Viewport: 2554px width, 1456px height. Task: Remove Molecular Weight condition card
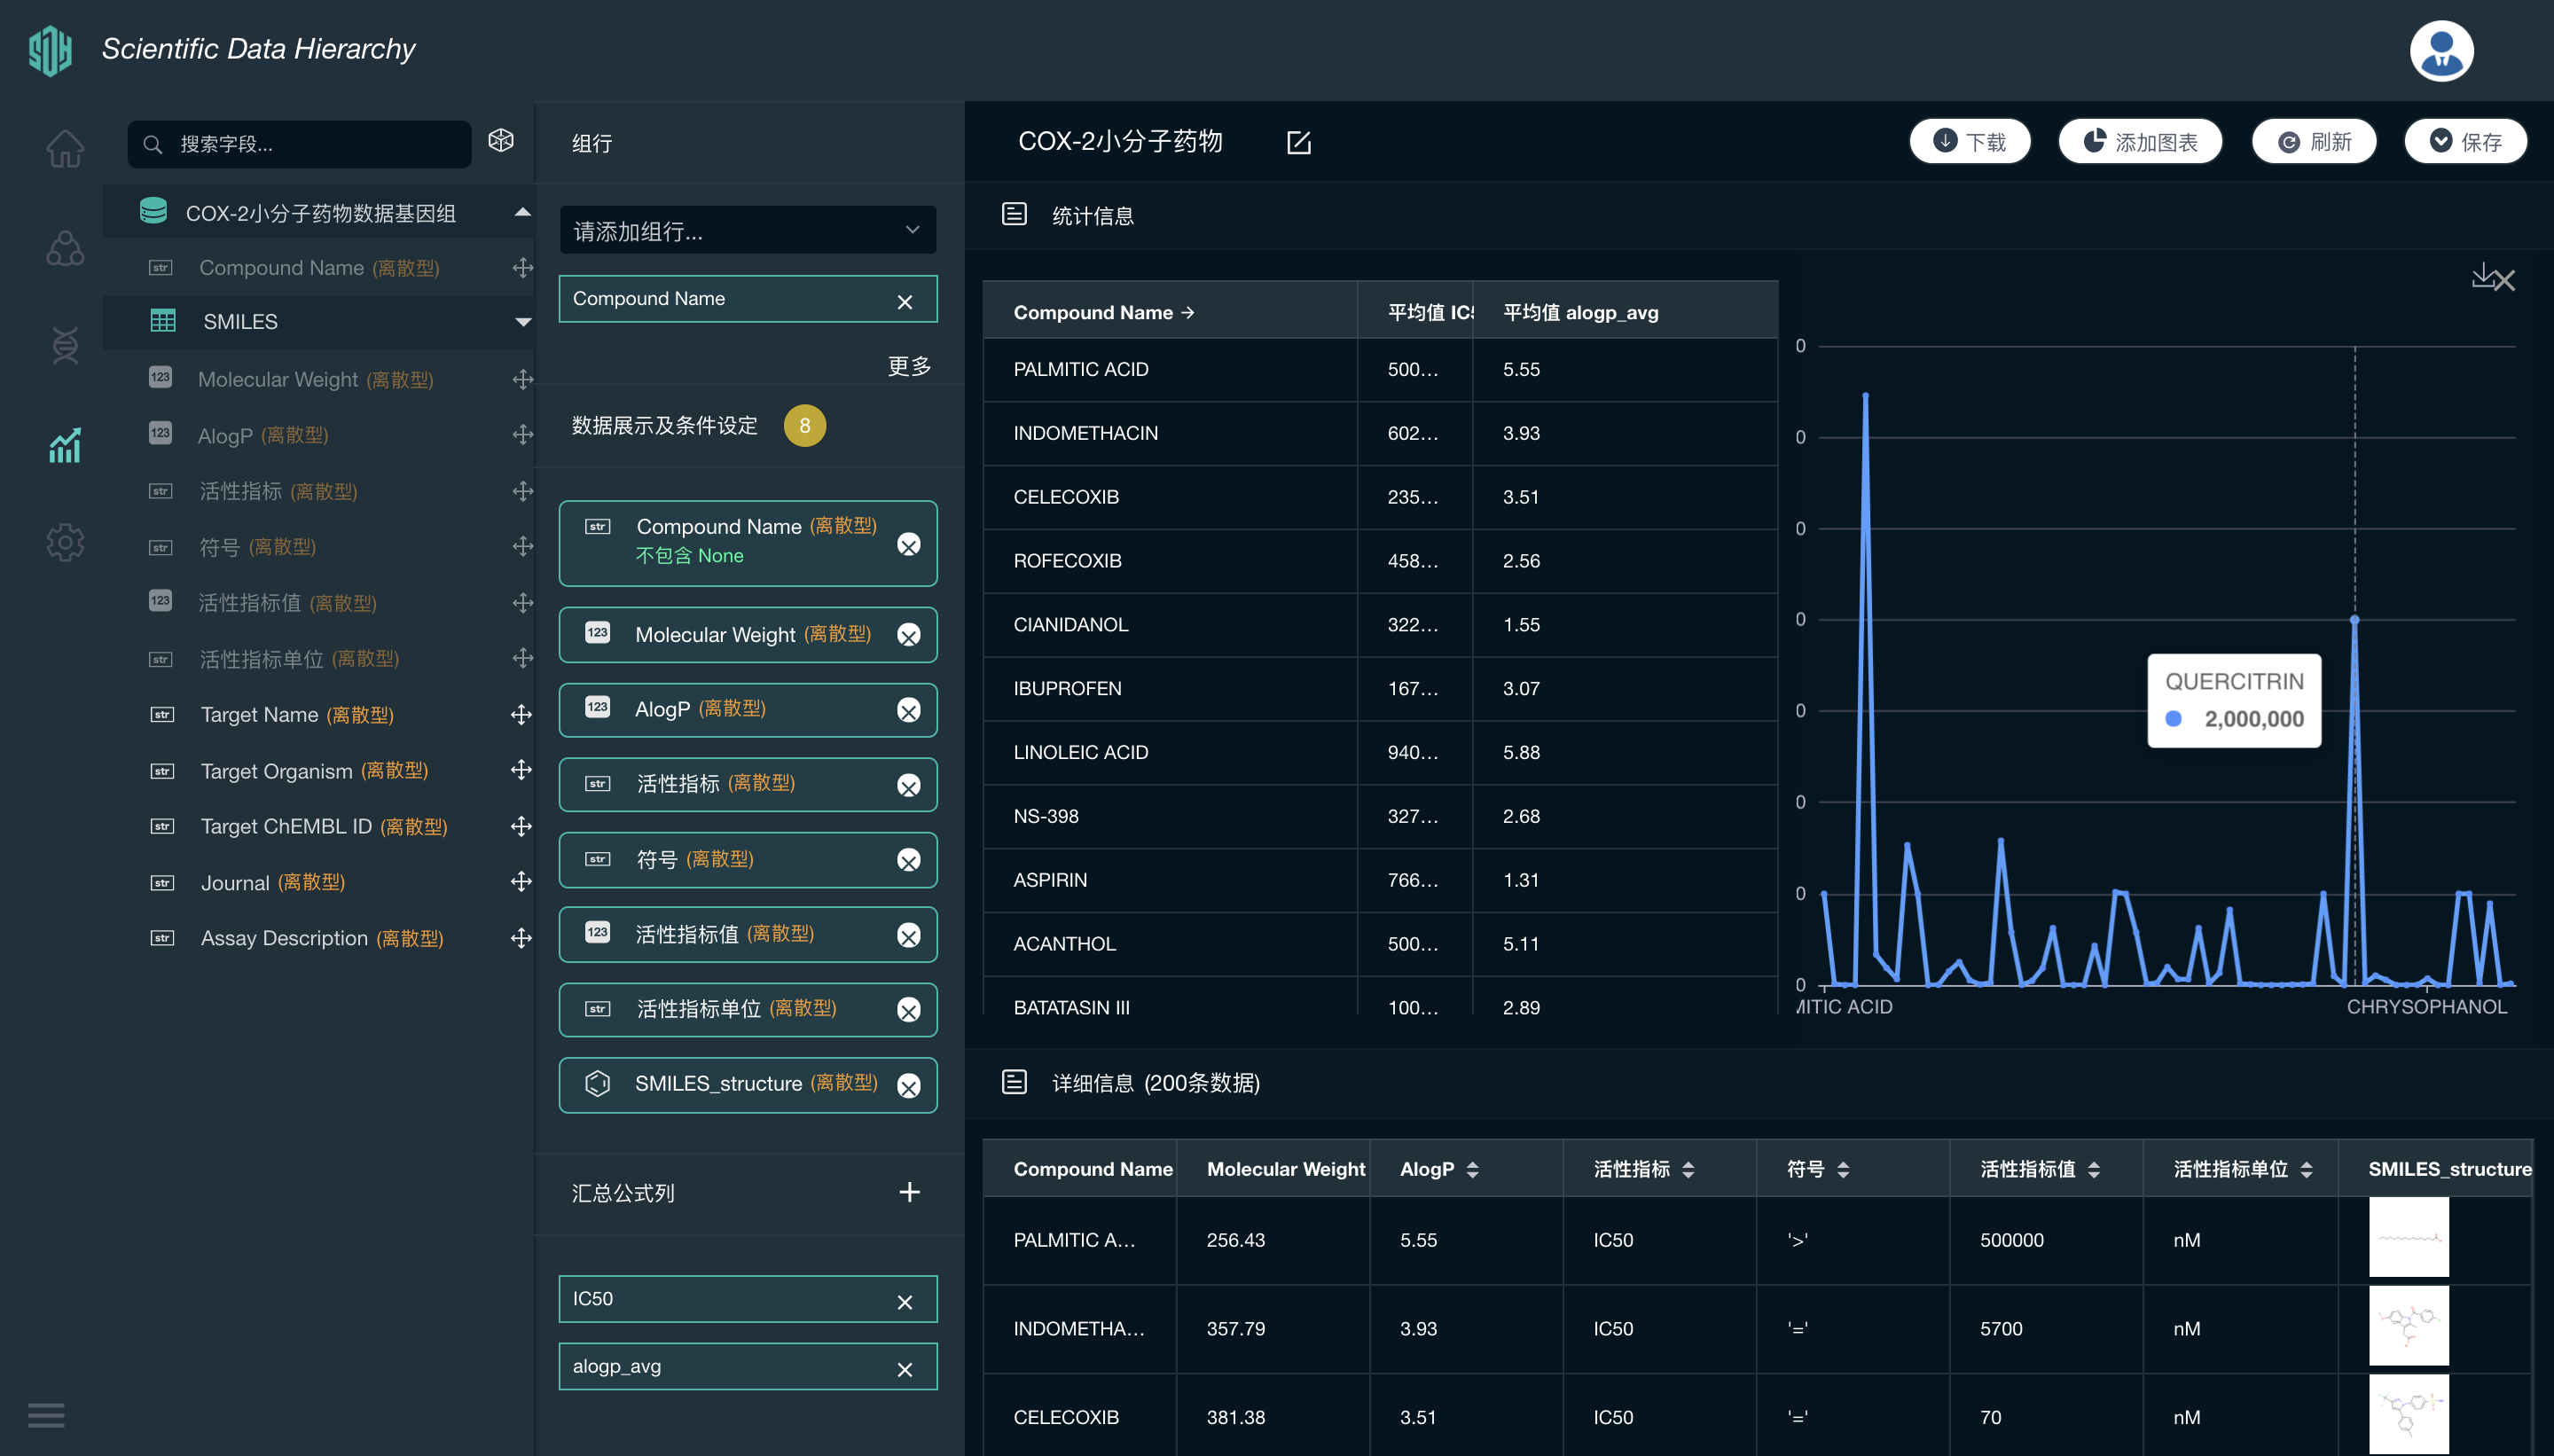[x=909, y=635]
